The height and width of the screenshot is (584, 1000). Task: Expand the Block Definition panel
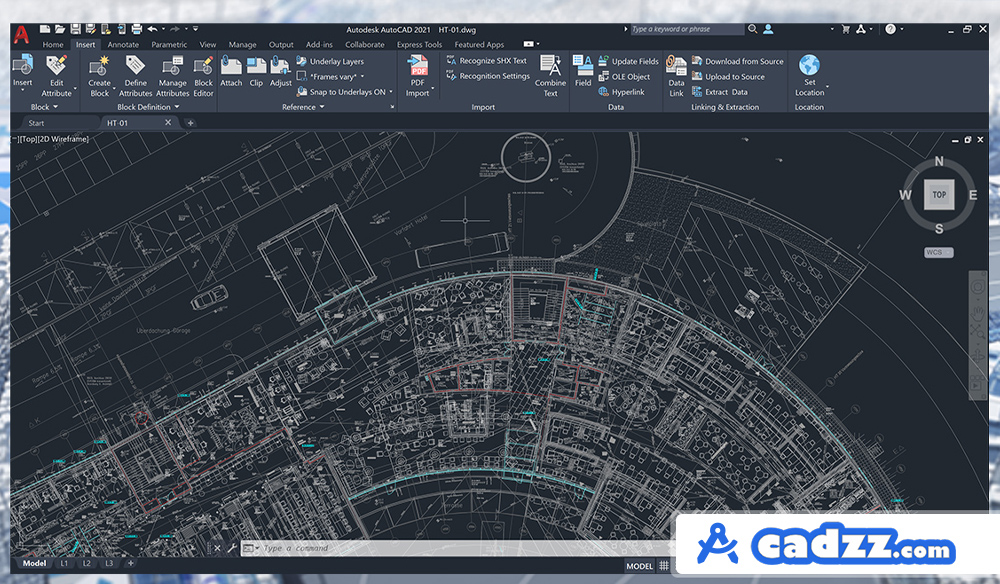click(x=148, y=107)
